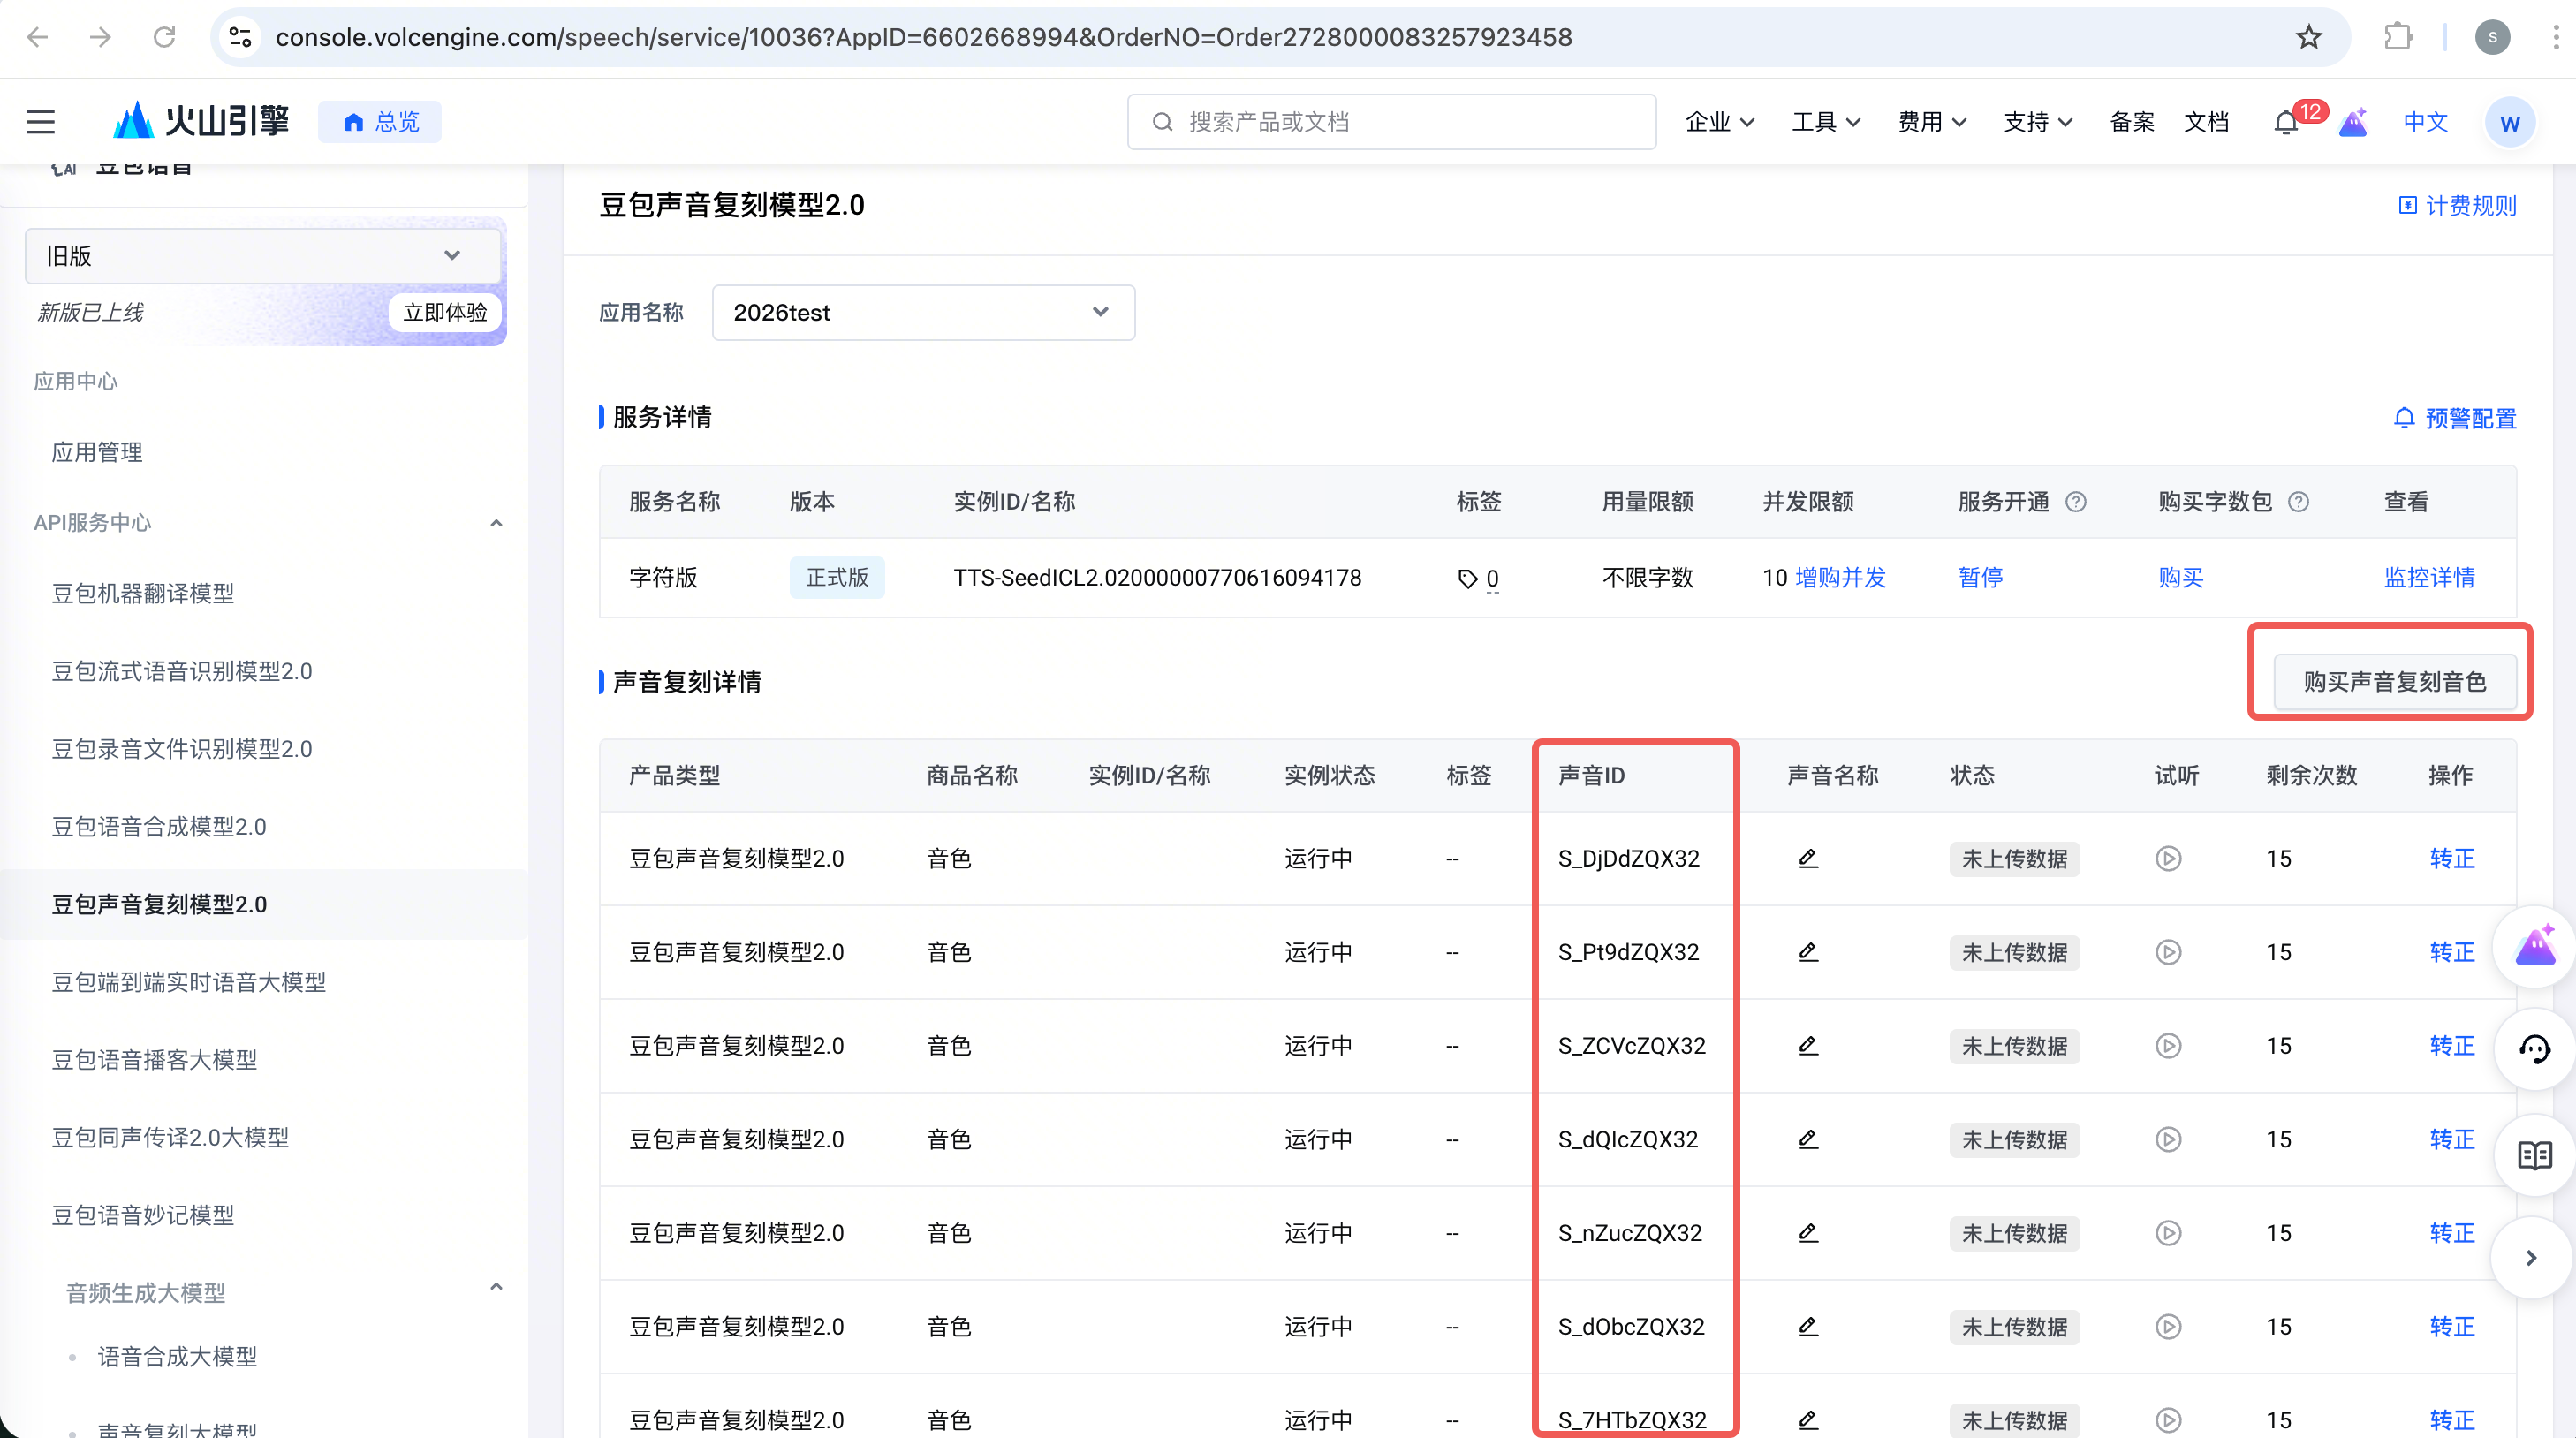This screenshot has height=1438, width=2576.
Task: Open the floating customer service headset button
Action: pyautogui.click(x=2534, y=1049)
